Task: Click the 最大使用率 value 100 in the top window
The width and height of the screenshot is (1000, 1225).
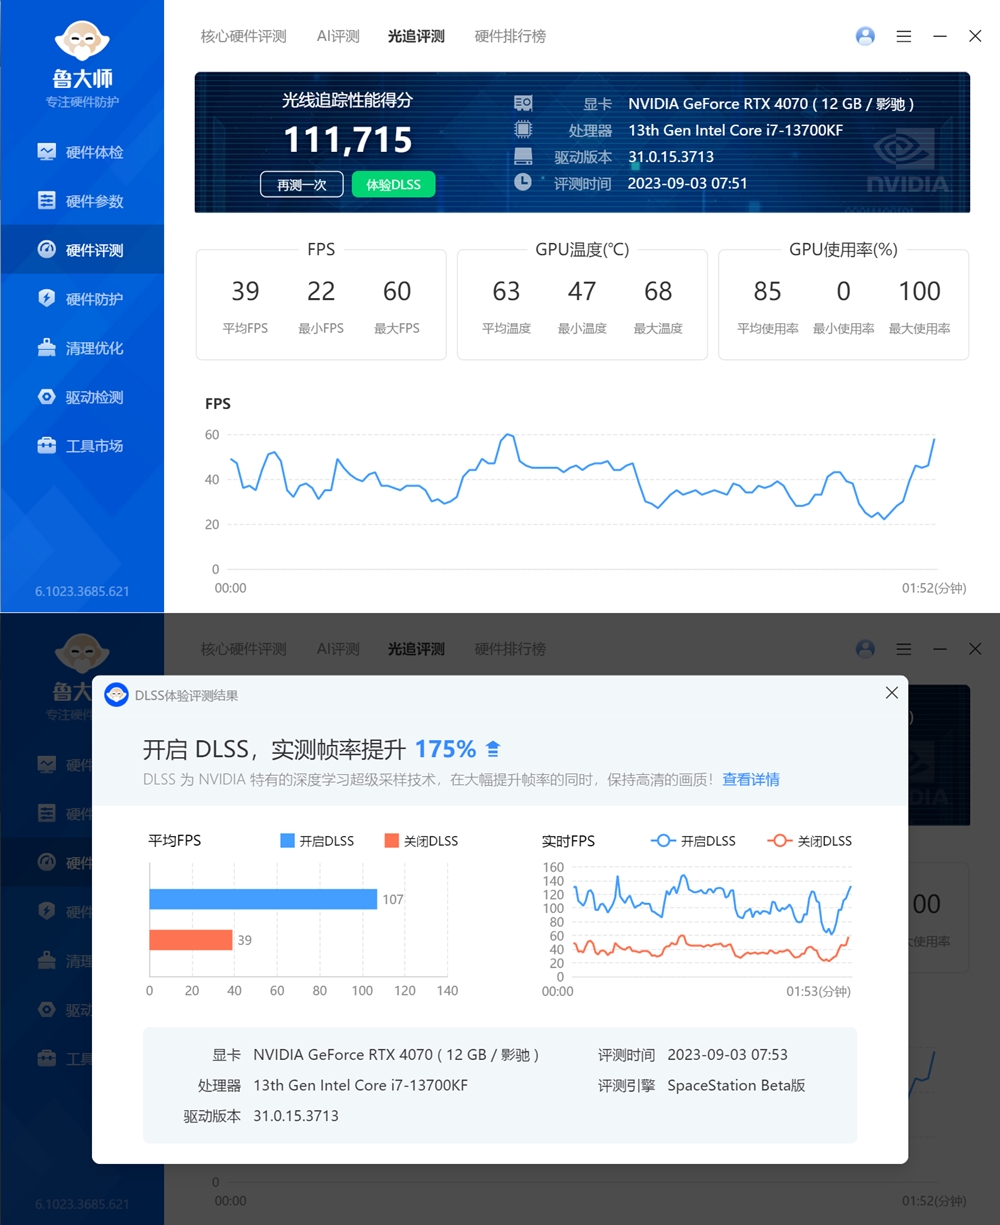Action: click(919, 291)
